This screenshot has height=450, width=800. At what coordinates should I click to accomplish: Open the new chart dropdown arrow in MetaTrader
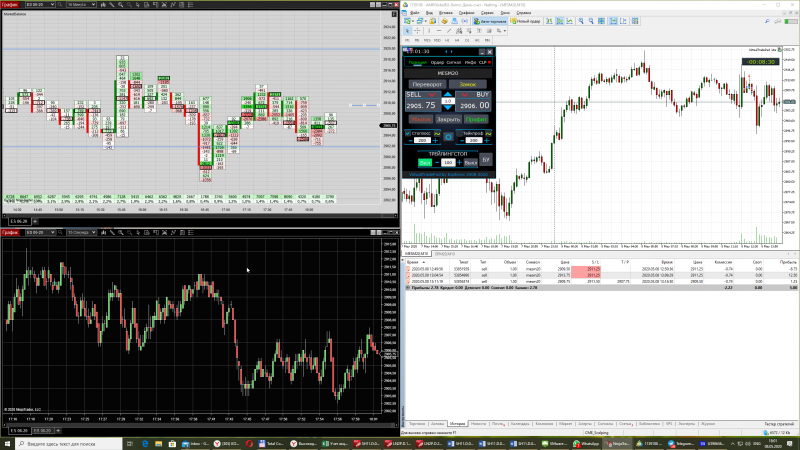tap(413, 21)
